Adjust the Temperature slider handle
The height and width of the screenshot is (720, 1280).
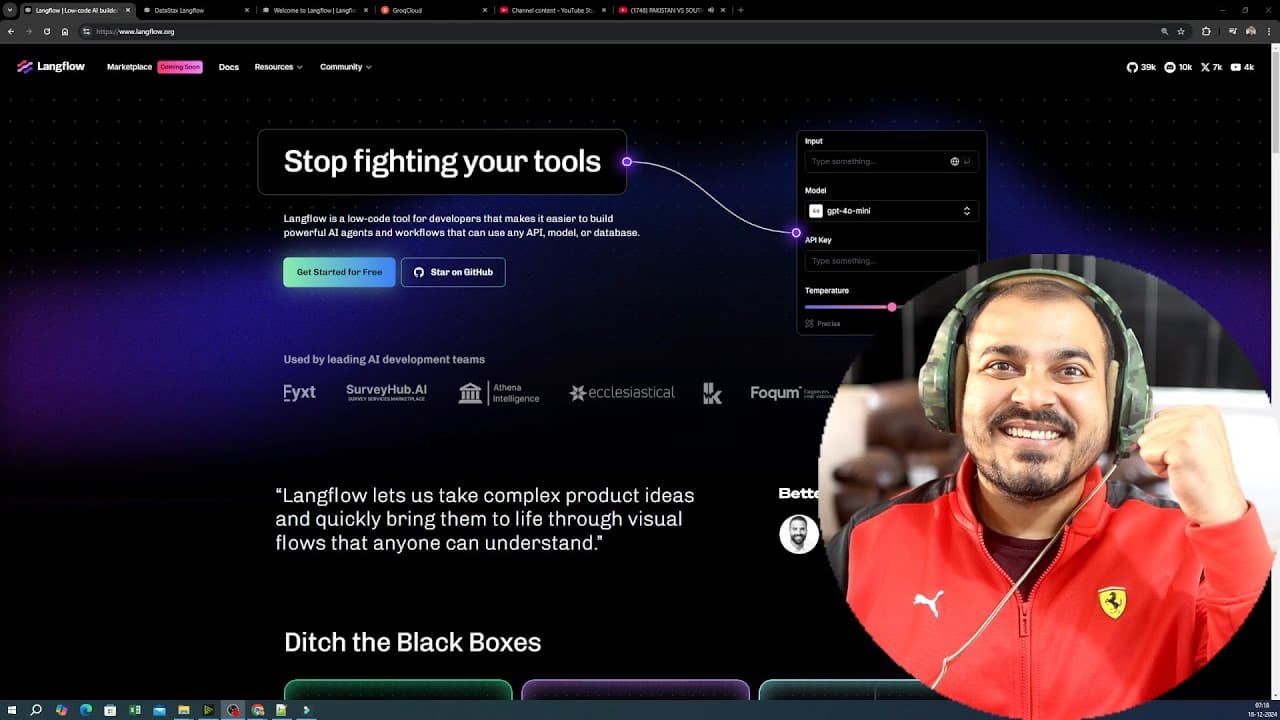tap(892, 307)
